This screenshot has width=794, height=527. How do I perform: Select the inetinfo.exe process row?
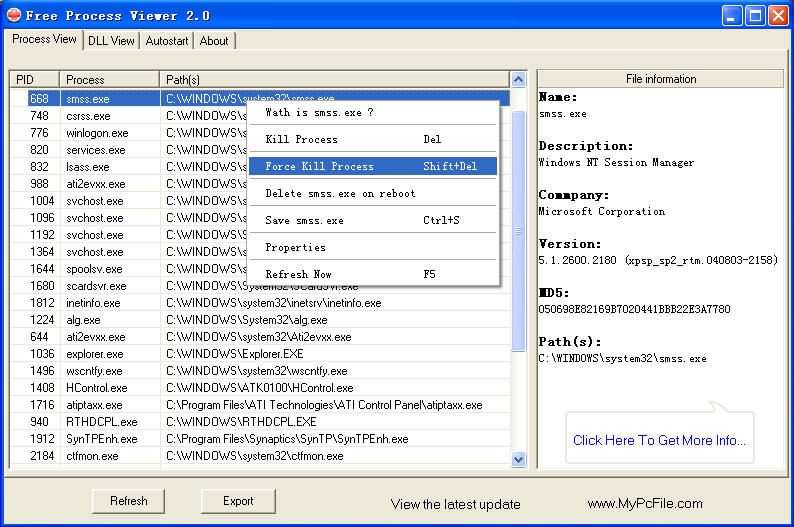click(x=260, y=303)
